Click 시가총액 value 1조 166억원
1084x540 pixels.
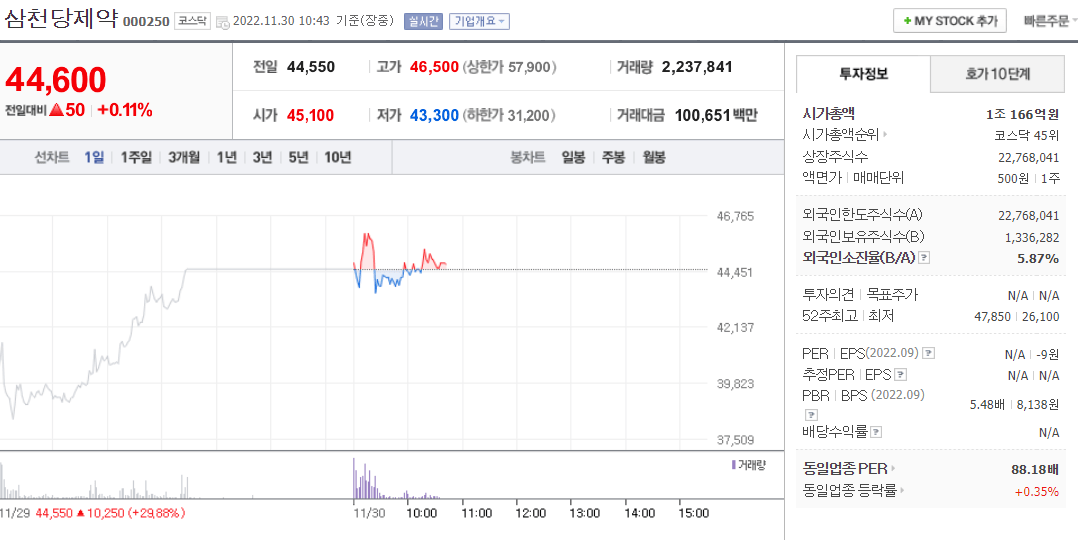(1022, 115)
